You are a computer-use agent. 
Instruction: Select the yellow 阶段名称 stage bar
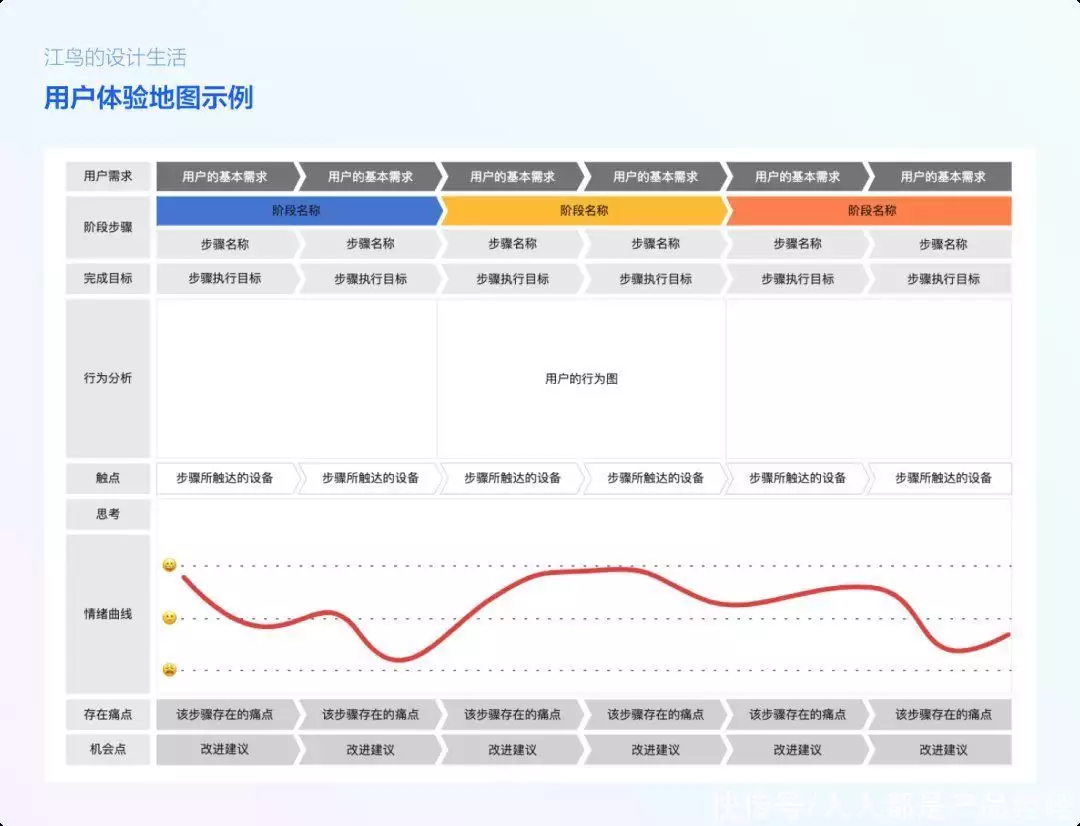point(583,211)
